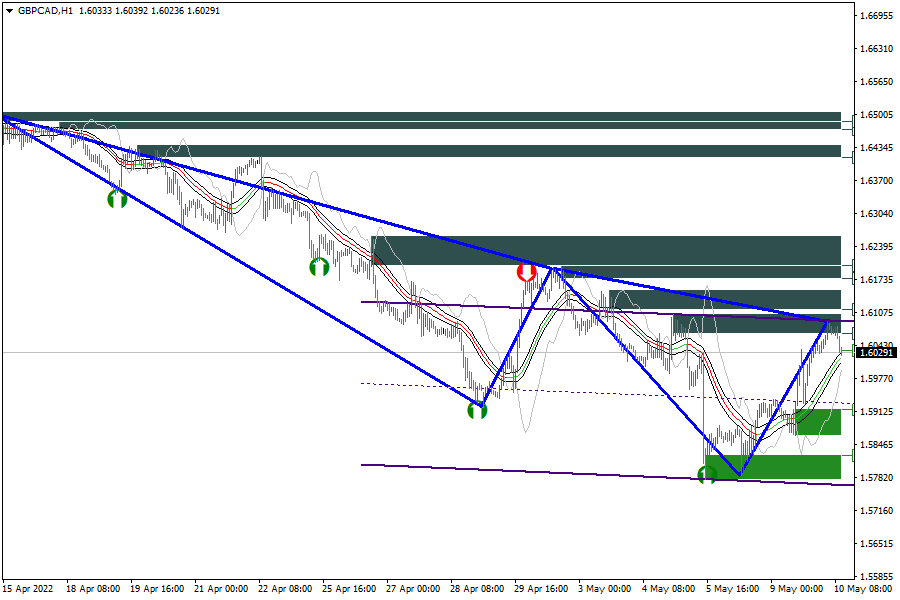Click green up arrow at 28 Apr low
Screen dimensions: 900x600
point(478,409)
